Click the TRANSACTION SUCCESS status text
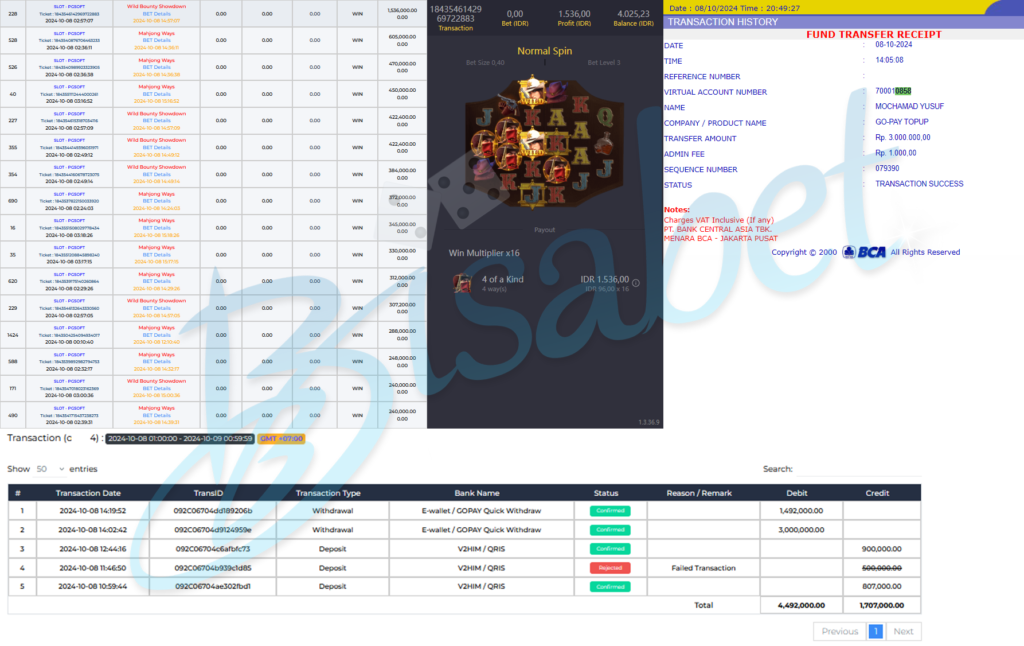Viewport: 1024px width, 646px height. pyautogui.click(x=920, y=184)
